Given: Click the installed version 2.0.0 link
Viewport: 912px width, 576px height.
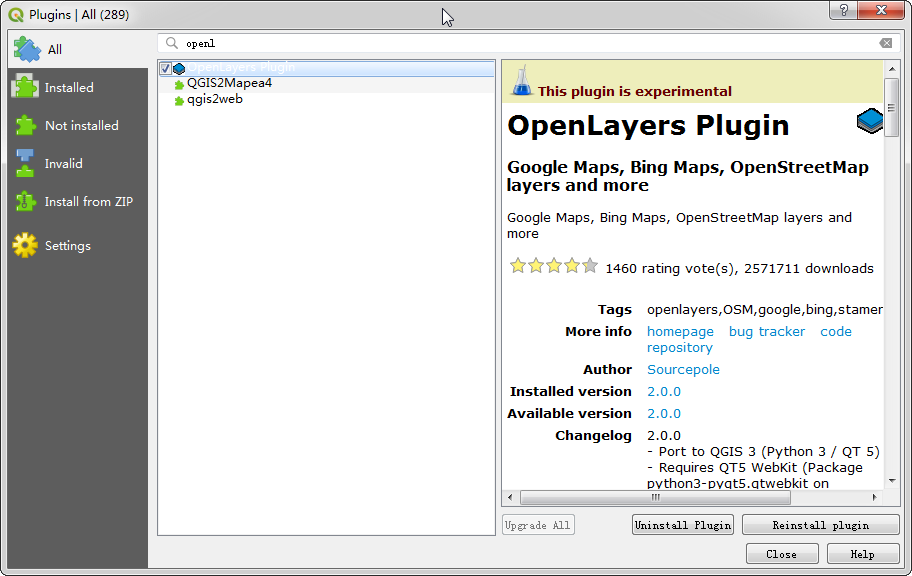Looking at the screenshot, I should (x=664, y=392).
